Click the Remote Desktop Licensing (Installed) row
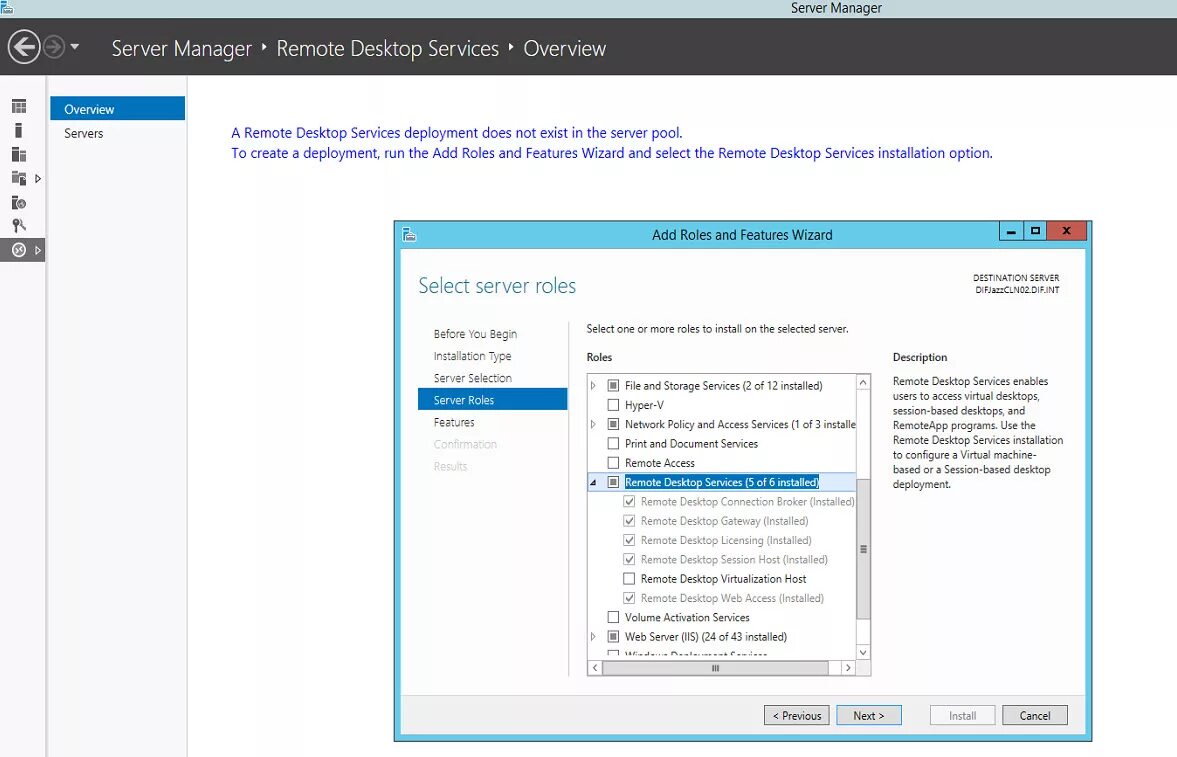The image size is (1177, 757). click(718, 540)
